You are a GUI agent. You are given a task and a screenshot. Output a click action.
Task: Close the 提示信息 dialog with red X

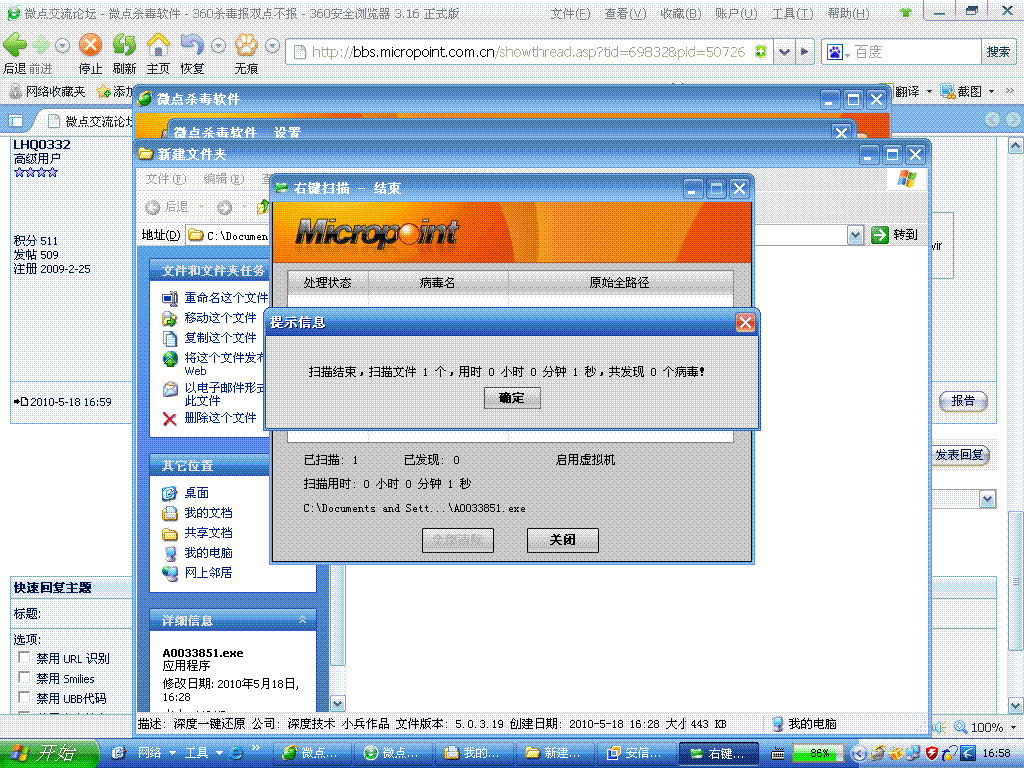(x=745, y=322)
